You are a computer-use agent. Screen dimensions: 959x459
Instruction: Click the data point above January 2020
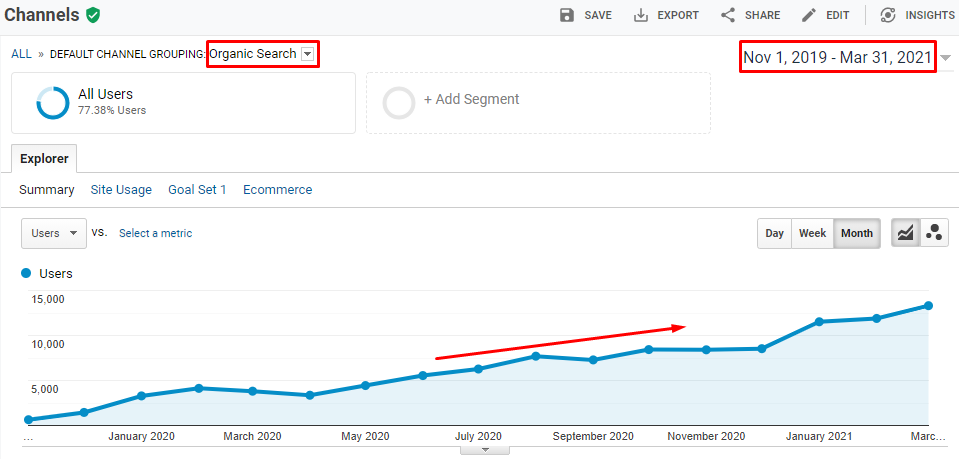click(x=141, y=396)
